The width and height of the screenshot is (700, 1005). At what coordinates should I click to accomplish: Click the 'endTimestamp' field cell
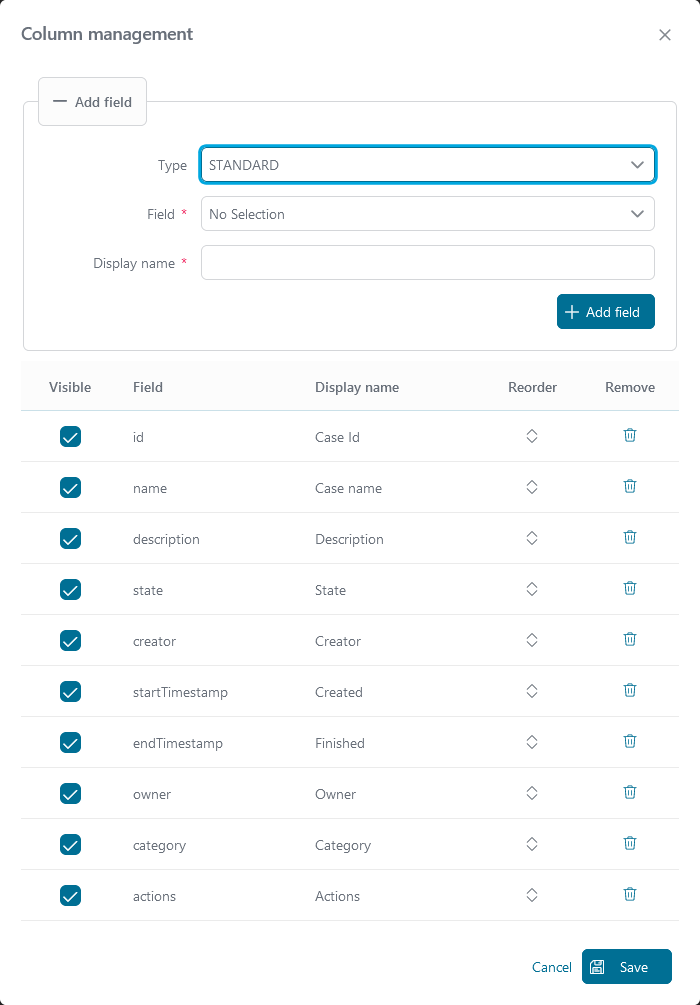178,743
